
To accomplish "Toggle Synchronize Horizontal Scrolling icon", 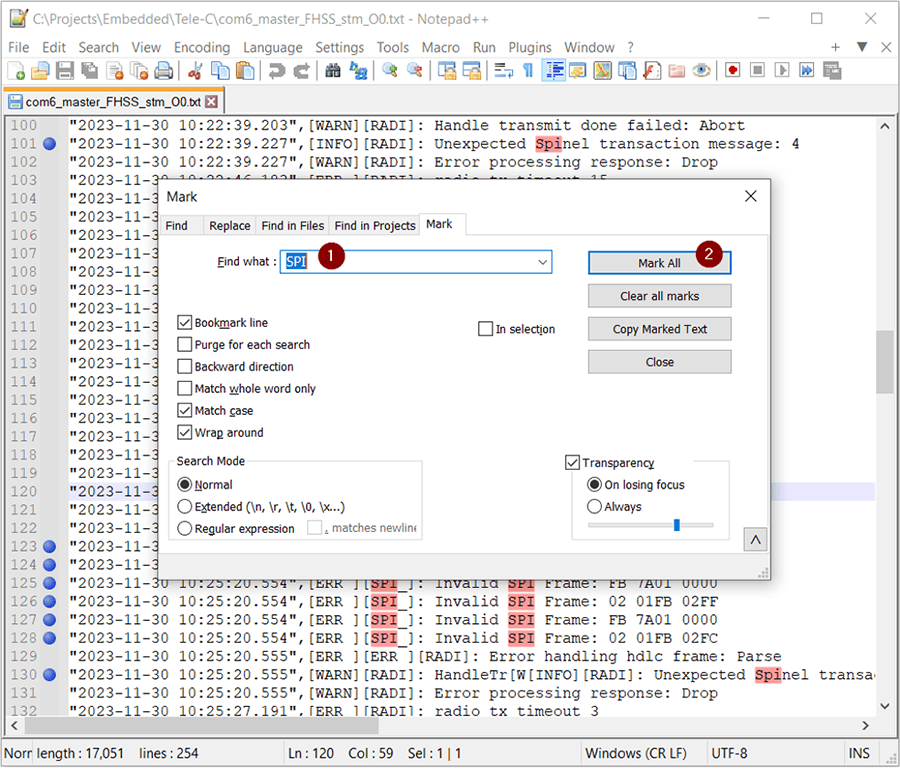I will tap(471, 71).
